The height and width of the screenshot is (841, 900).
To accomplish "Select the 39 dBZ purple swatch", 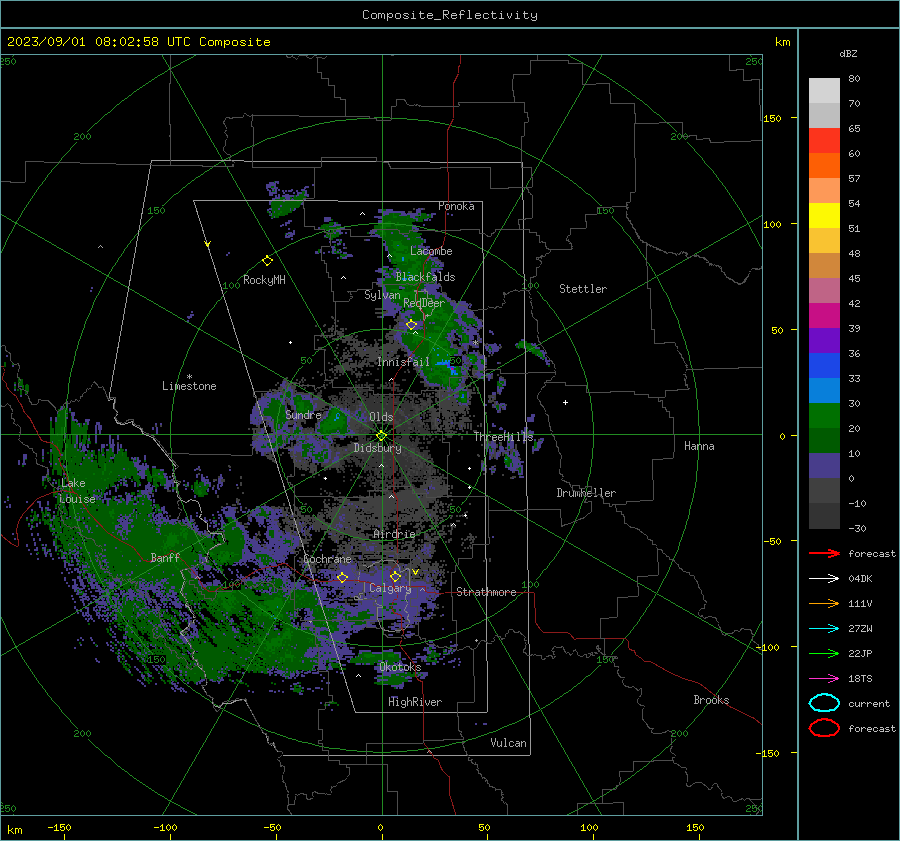I will pyautogui.click(x=824, y=340).
